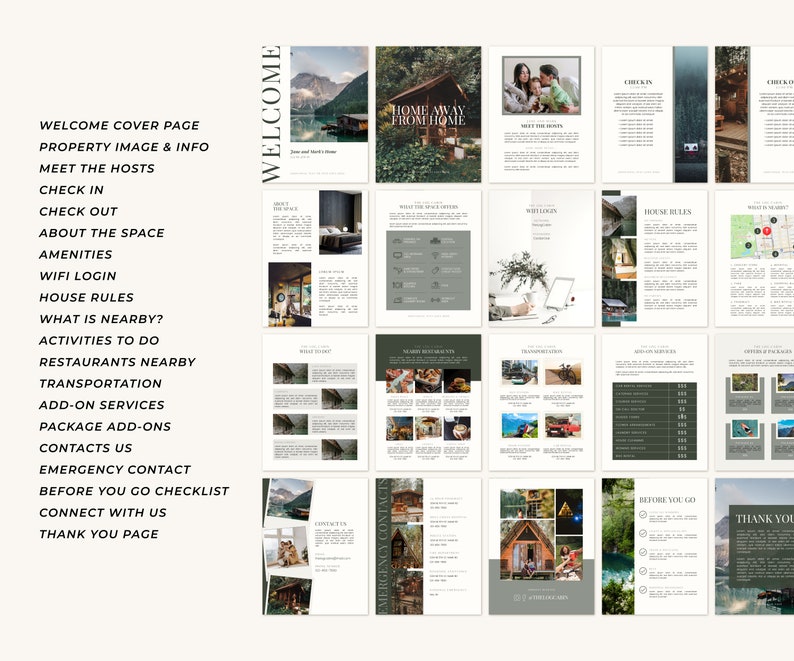Viewport: 794px width, 661px height.
Task: Click the hosts family photo on Meet the Hosts page
Action: pos(541,86)
